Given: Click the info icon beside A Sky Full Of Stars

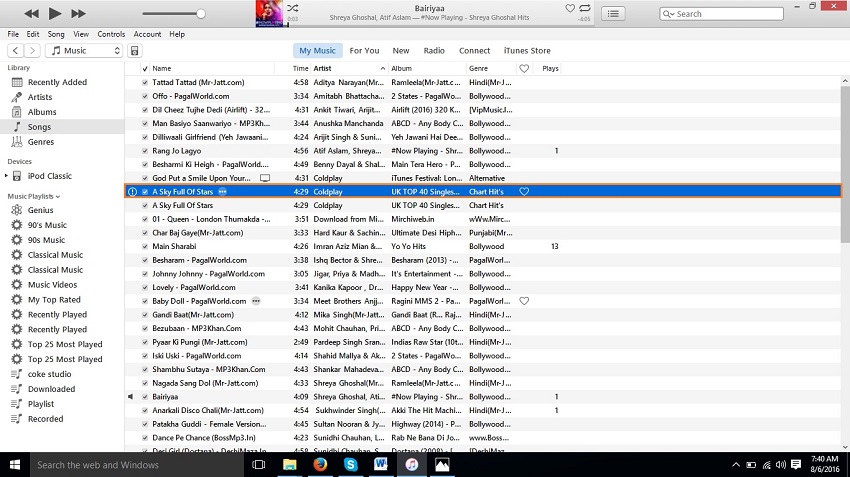Looking at the screenshot, I should (x=133, y=191).
